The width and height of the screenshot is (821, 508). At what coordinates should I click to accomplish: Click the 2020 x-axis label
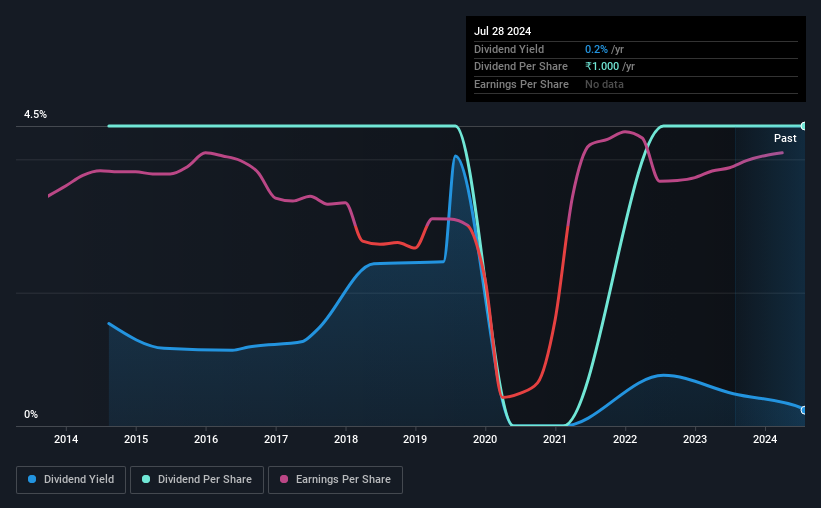(x=485, y=439)
